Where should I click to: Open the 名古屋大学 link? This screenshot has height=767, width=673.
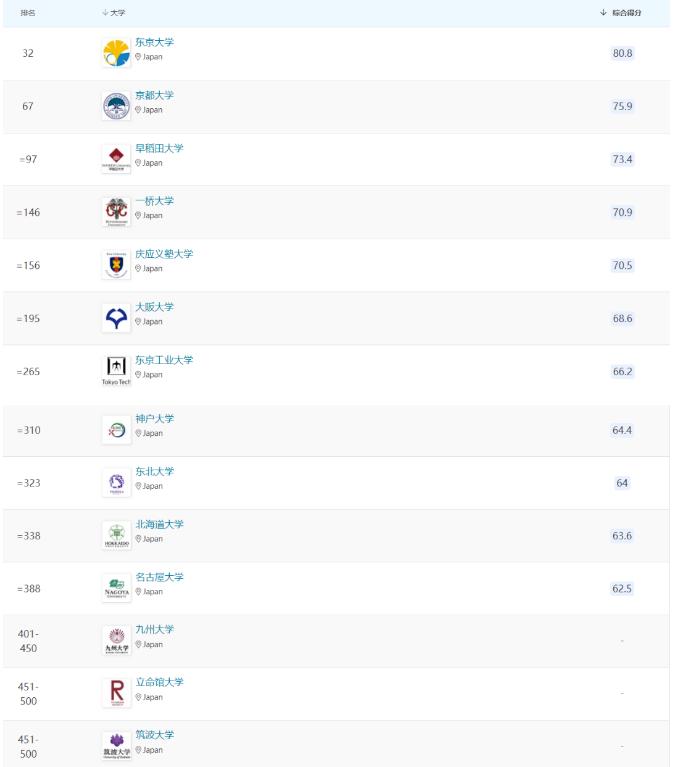[x=159, y=578]
